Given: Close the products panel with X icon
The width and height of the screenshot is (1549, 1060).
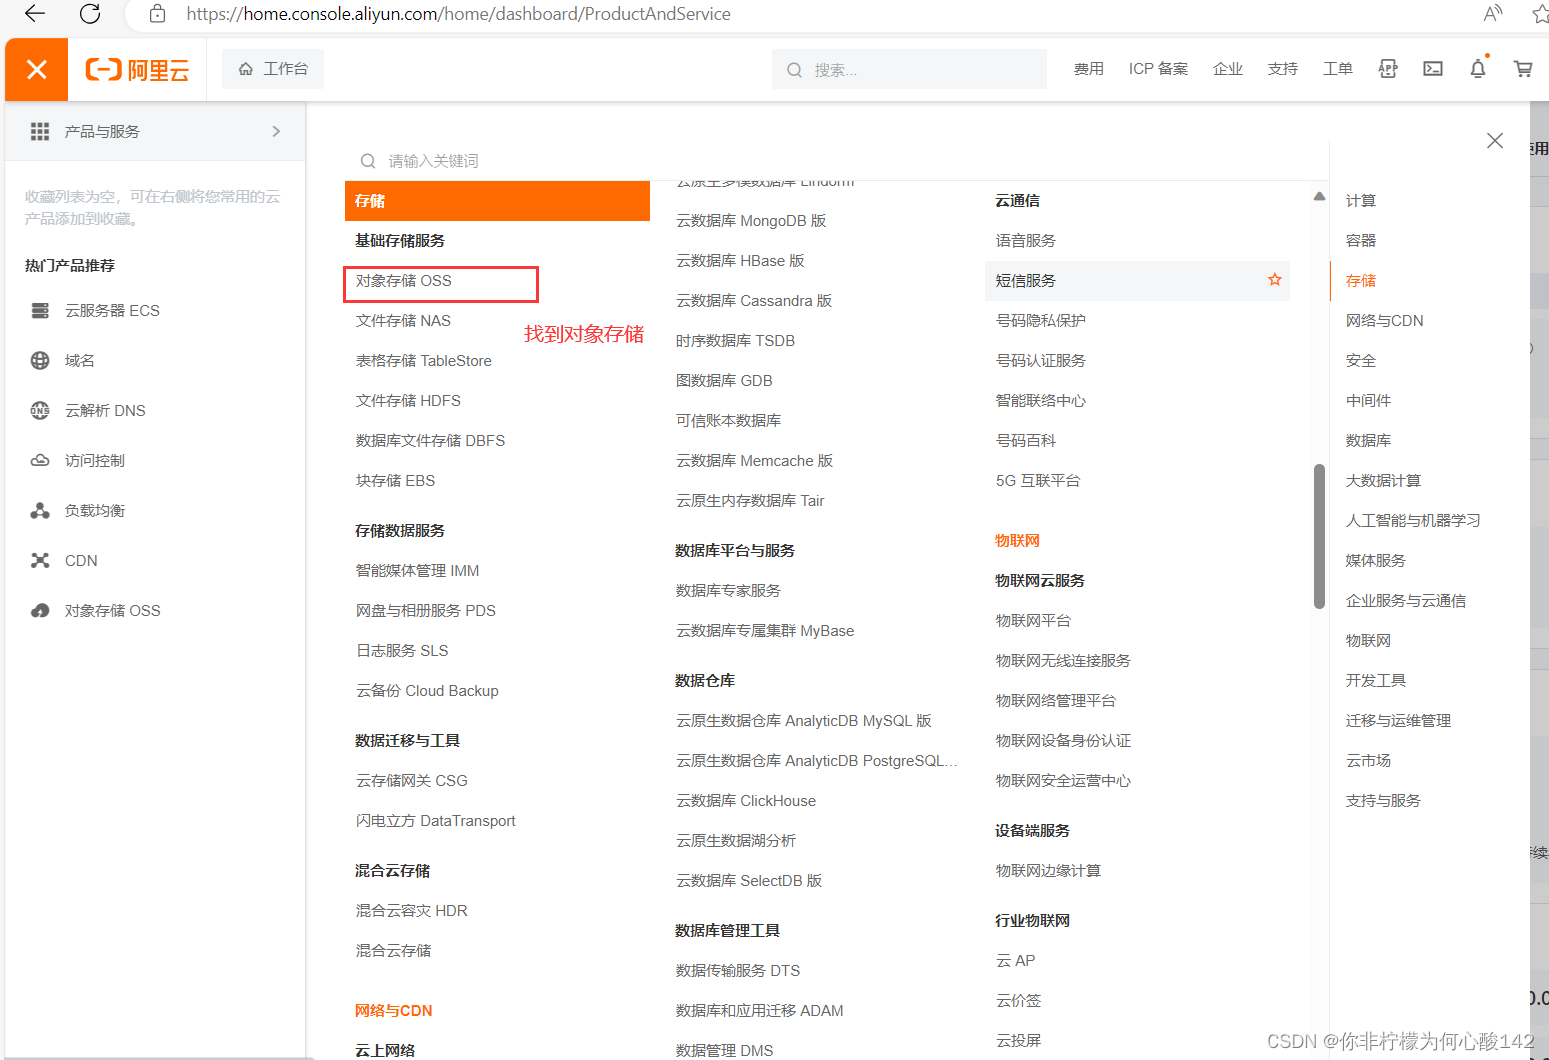Looking at the screenshot, I should pos(1495,141).
